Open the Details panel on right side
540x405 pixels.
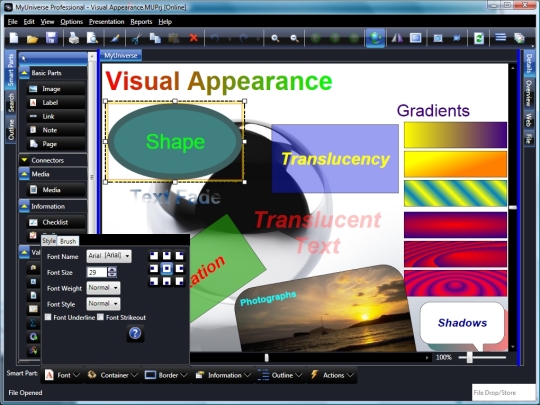pyautogui.click(x=529, y=63)
